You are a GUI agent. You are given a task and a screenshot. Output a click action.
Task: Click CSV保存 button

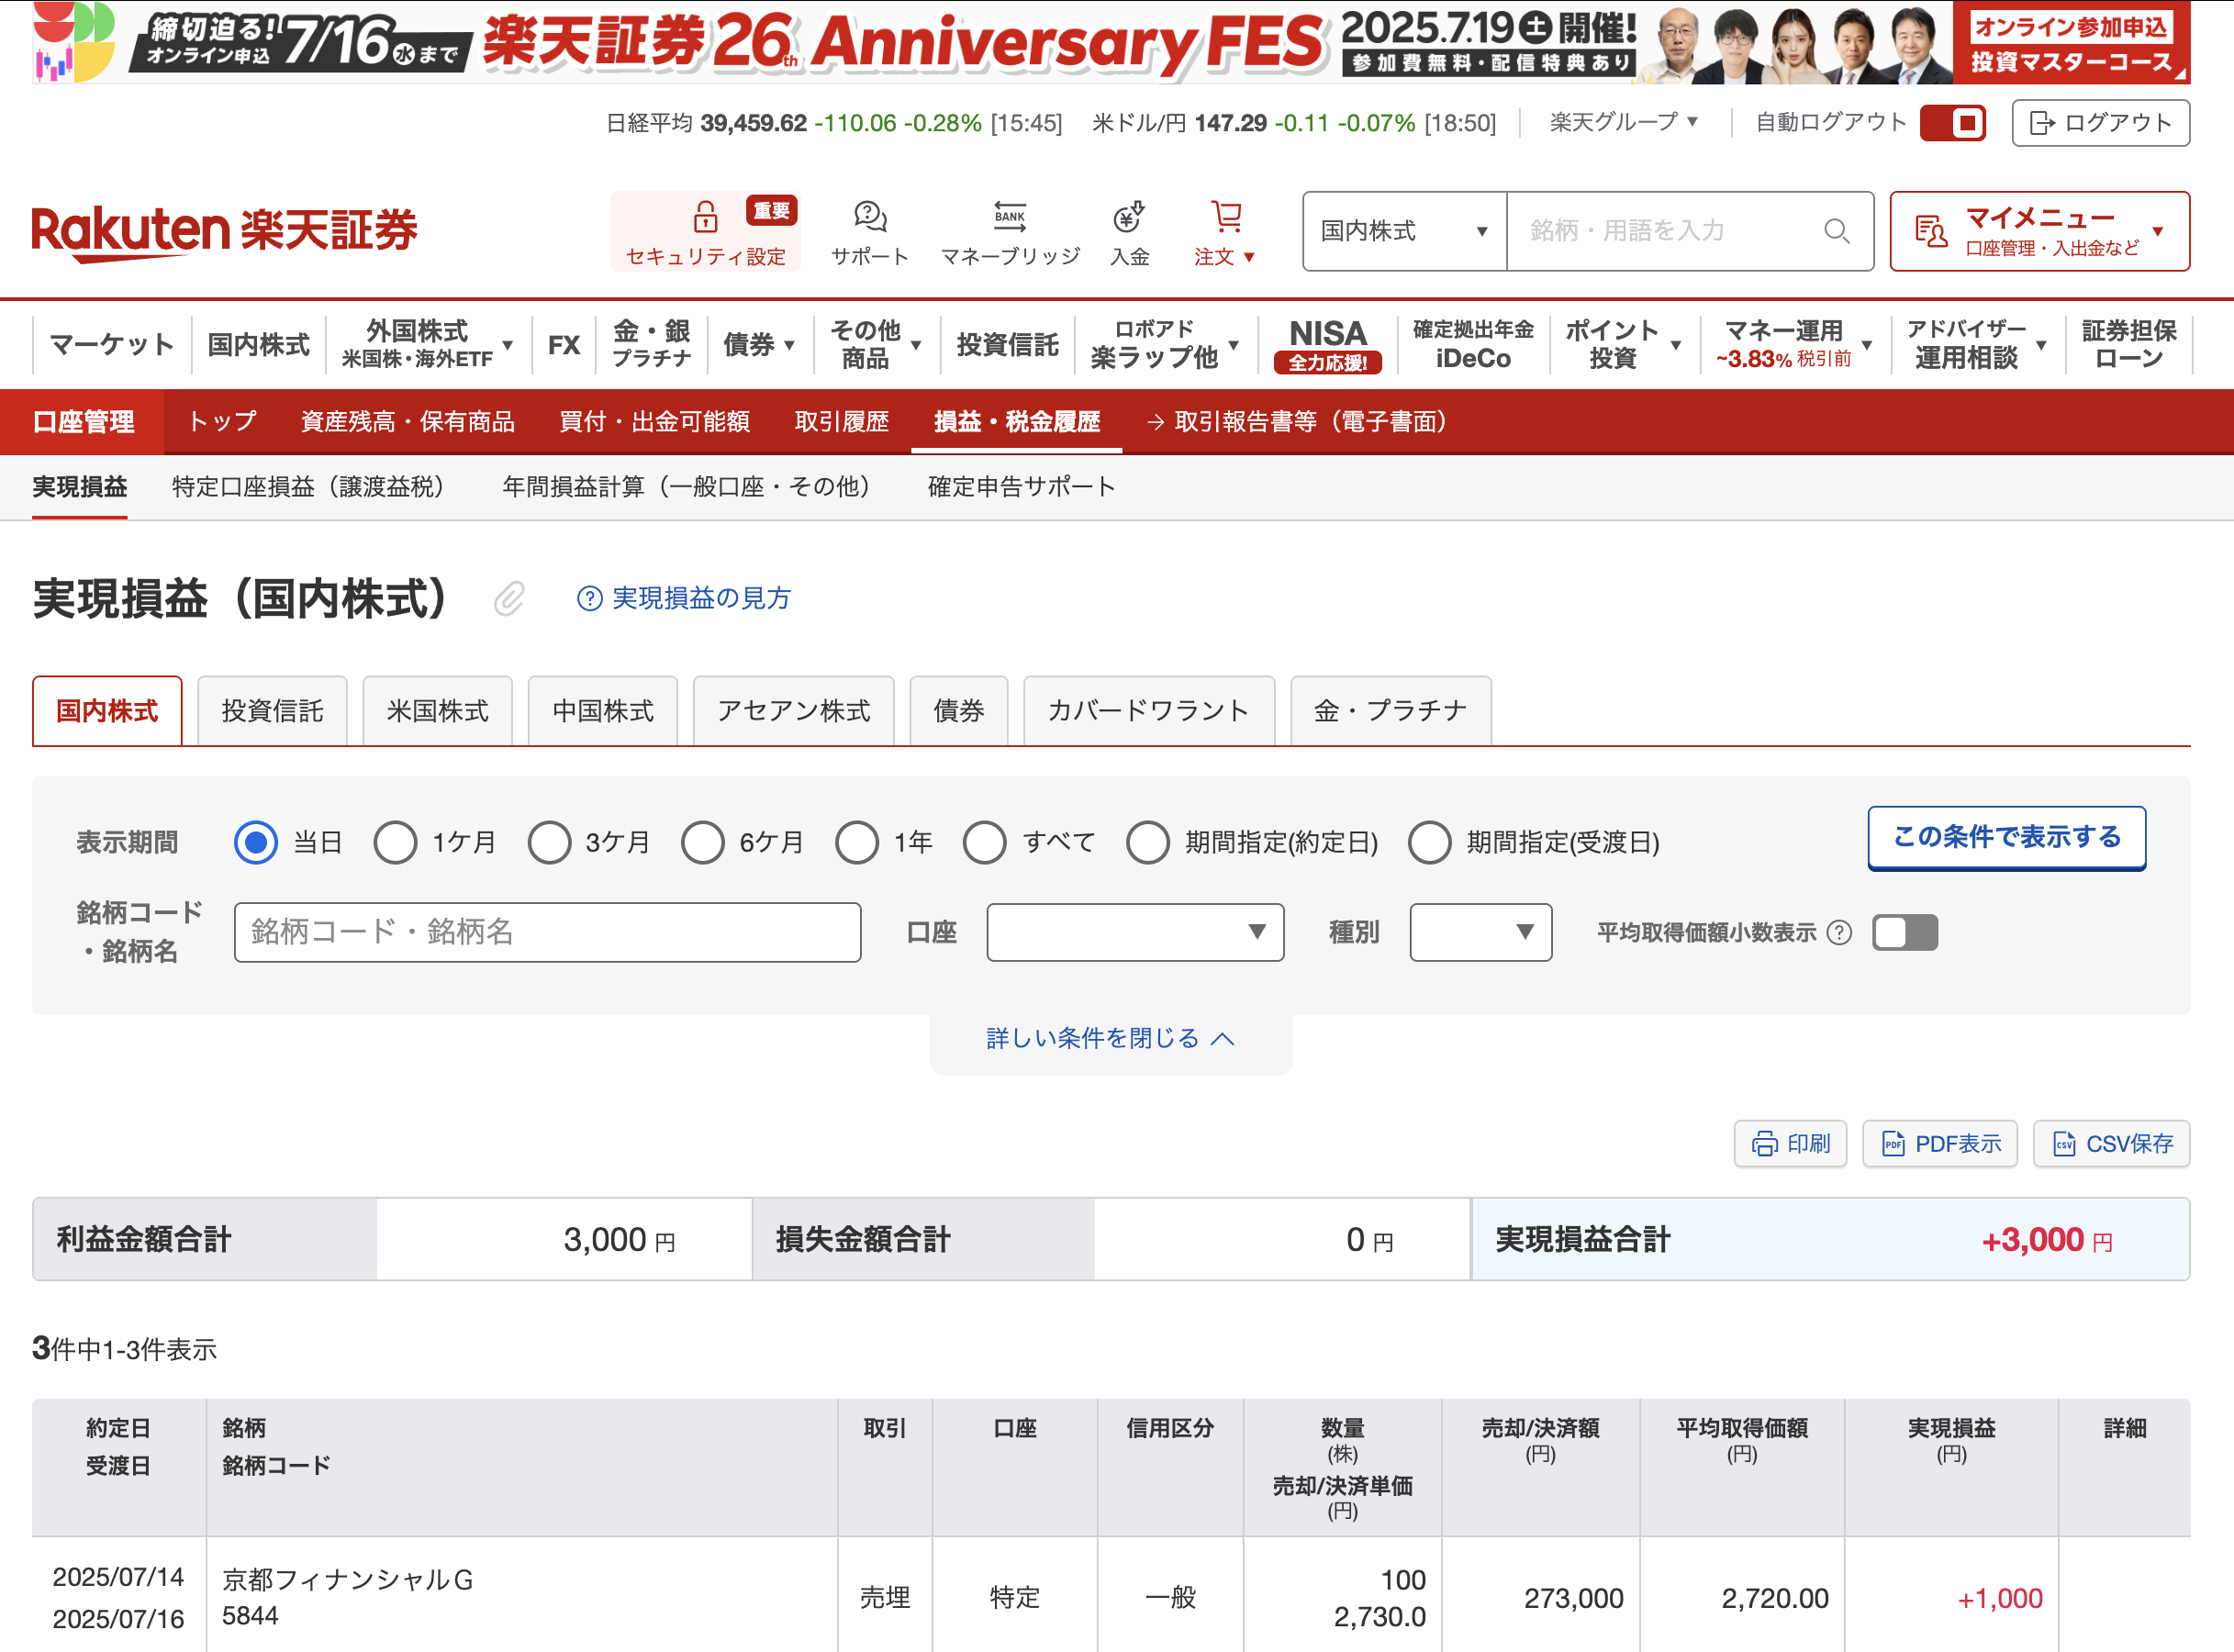2112,1143
